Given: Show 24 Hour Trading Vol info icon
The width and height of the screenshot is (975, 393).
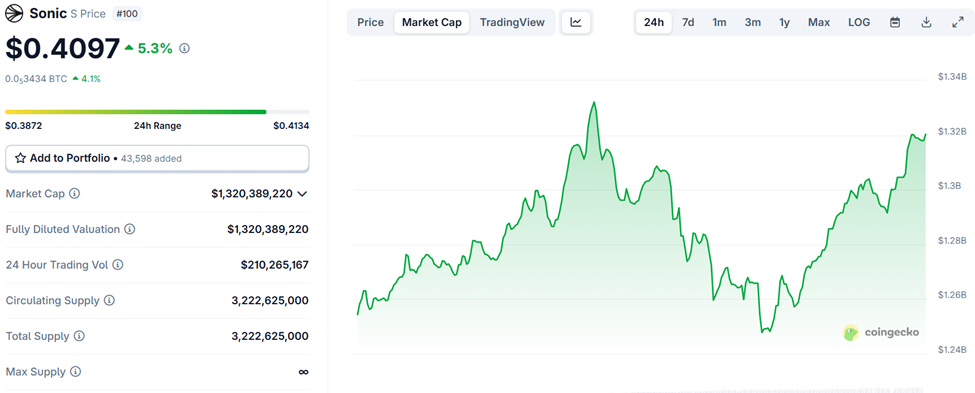Looking at the screenshot, I should [118, 264].
